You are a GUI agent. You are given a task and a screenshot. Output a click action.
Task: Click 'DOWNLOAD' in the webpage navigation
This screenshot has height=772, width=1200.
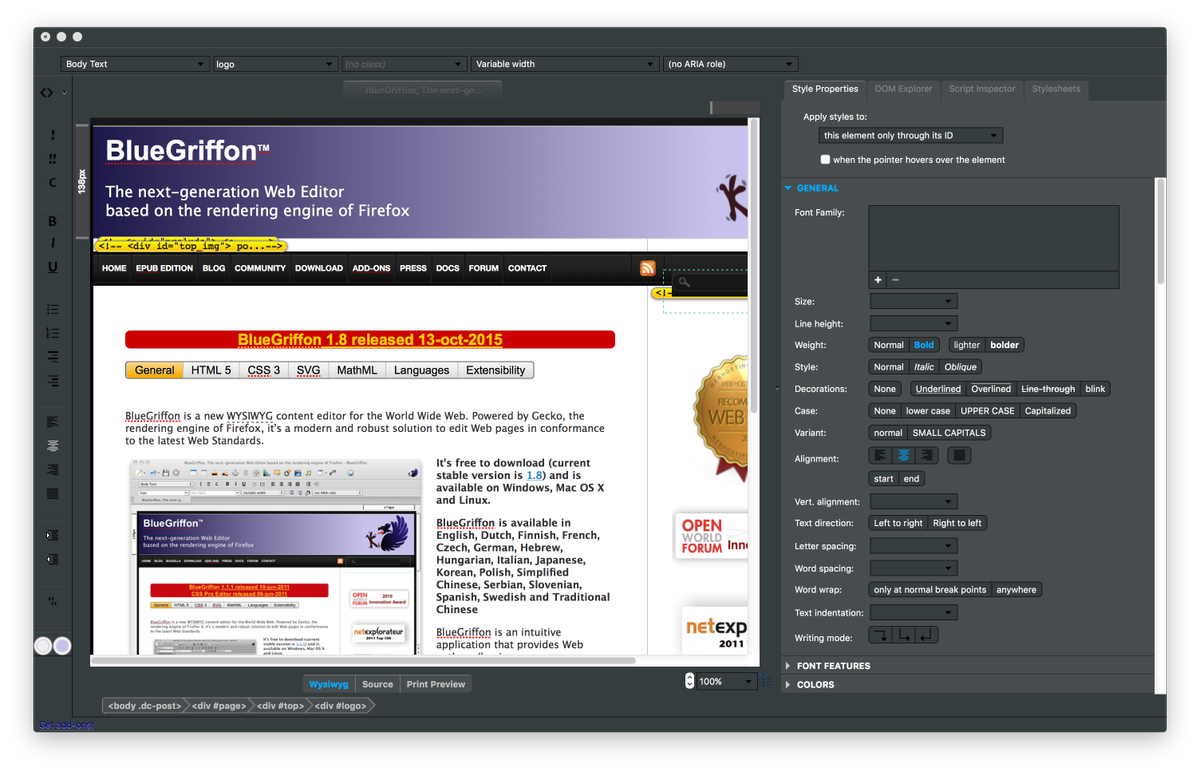click(x=319, y=268)
